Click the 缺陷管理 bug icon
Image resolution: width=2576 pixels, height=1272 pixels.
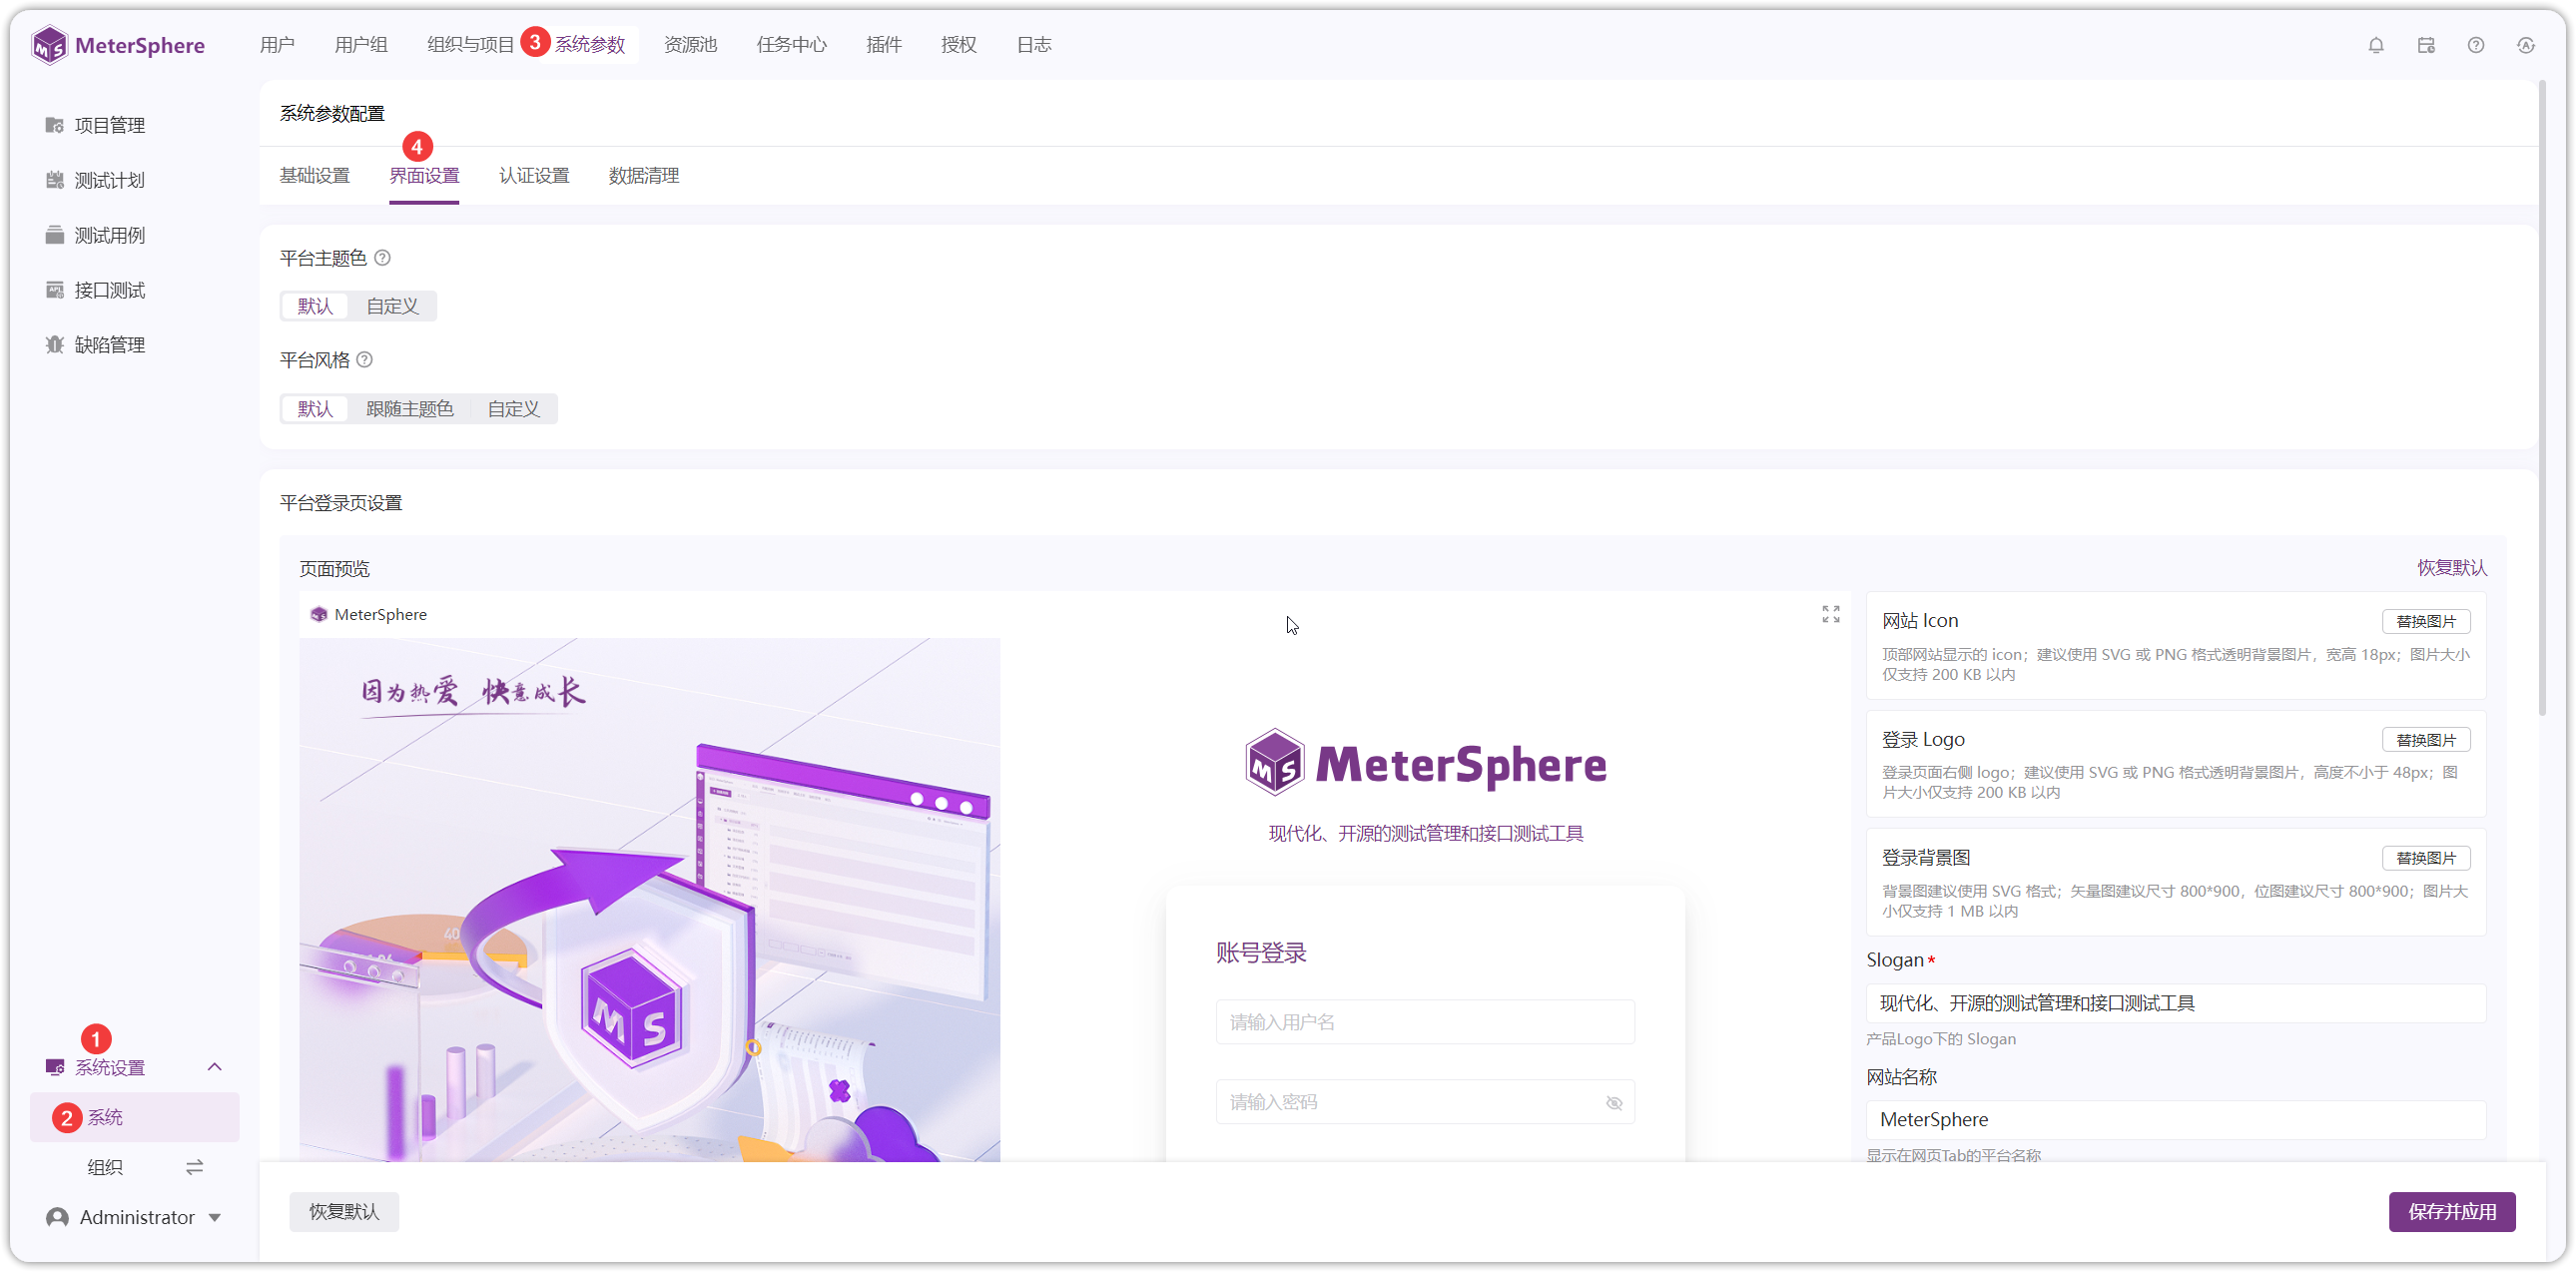(55, 345)
